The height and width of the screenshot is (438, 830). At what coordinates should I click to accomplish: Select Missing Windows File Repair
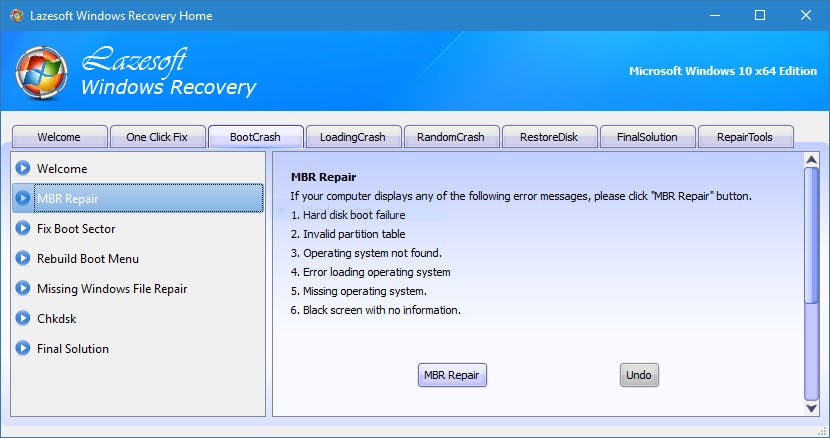pos(138,289)
